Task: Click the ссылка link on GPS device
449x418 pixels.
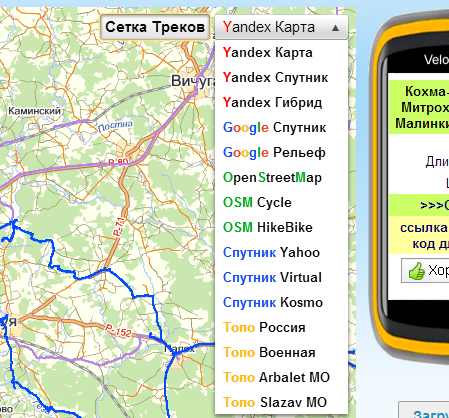Action: point(424,228)
